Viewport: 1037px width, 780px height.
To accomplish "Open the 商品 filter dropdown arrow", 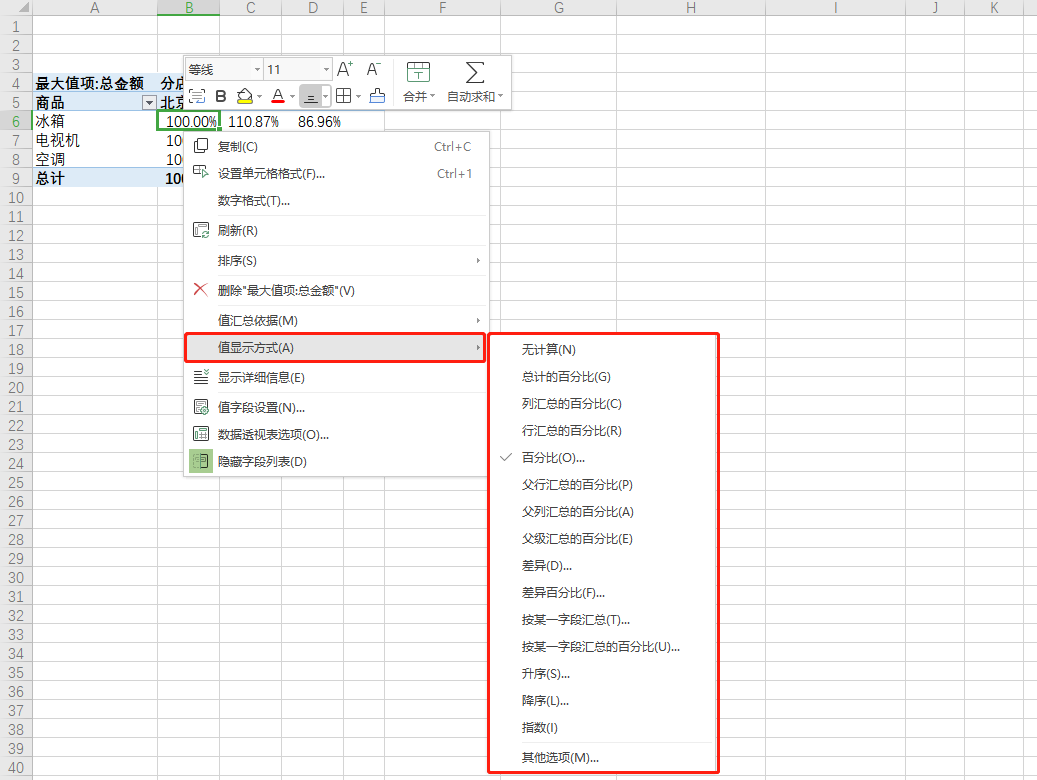I will [x=149, y=103].
